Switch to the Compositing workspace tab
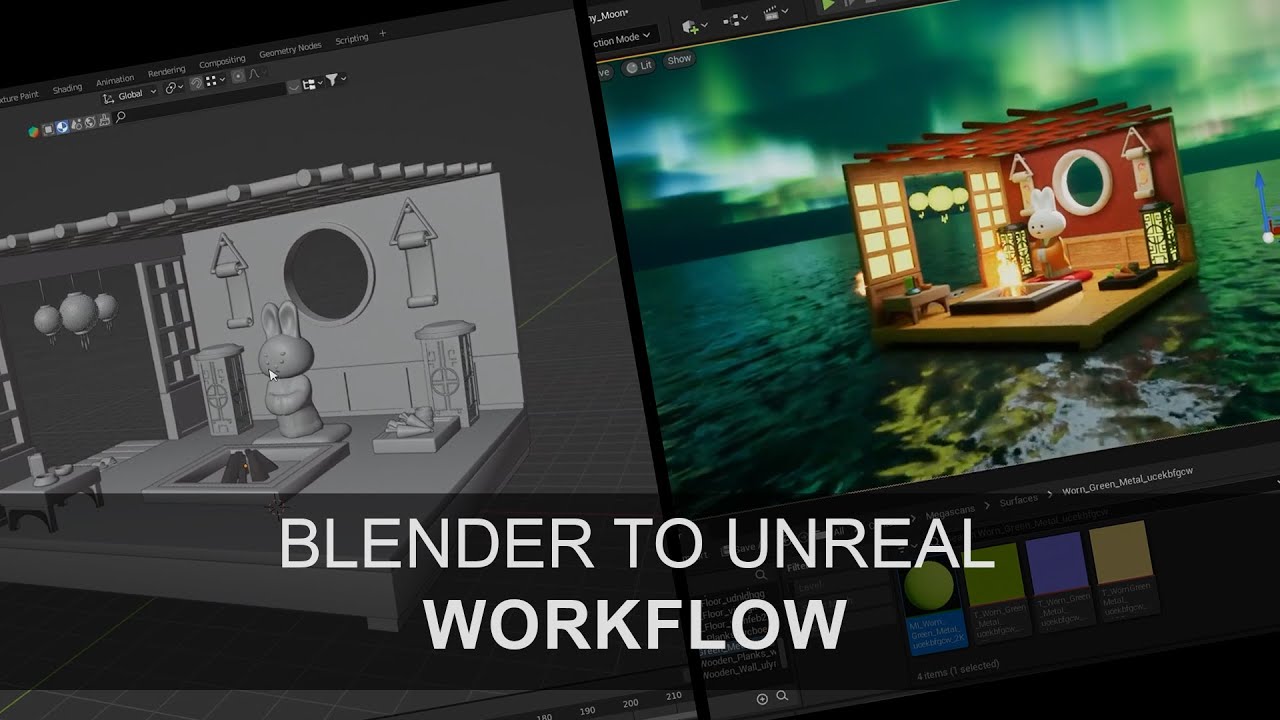Viewport: 1280px width, 720px height. pyautogui.click(x=222, y=62)
